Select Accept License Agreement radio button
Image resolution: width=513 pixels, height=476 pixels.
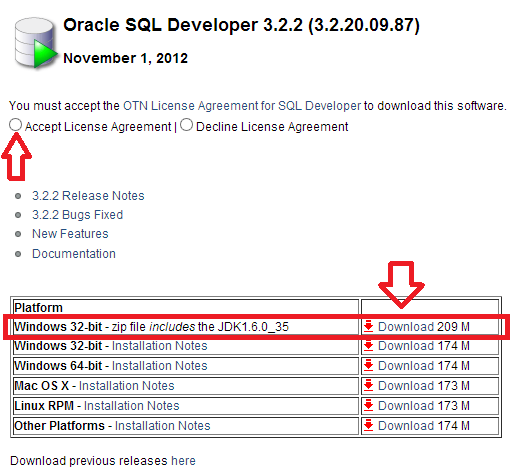pyautogui.click(x=15, y=125)
